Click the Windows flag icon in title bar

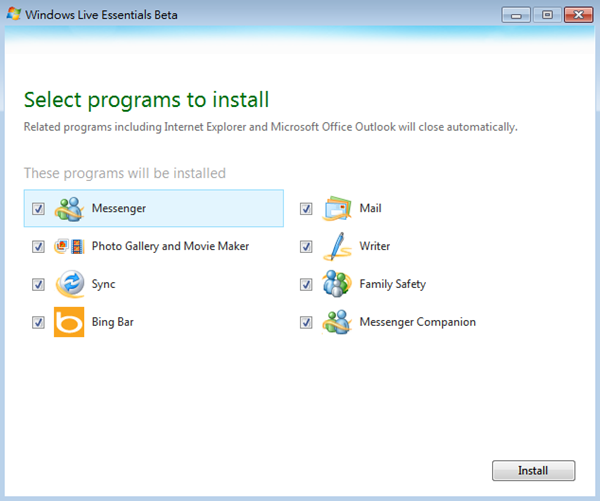click(x=14, y=14)
